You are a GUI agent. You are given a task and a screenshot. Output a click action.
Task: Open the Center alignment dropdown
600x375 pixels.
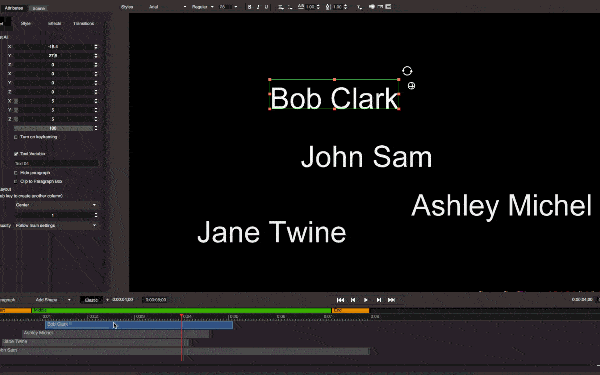pyautogui.click(x=56, y=205)
